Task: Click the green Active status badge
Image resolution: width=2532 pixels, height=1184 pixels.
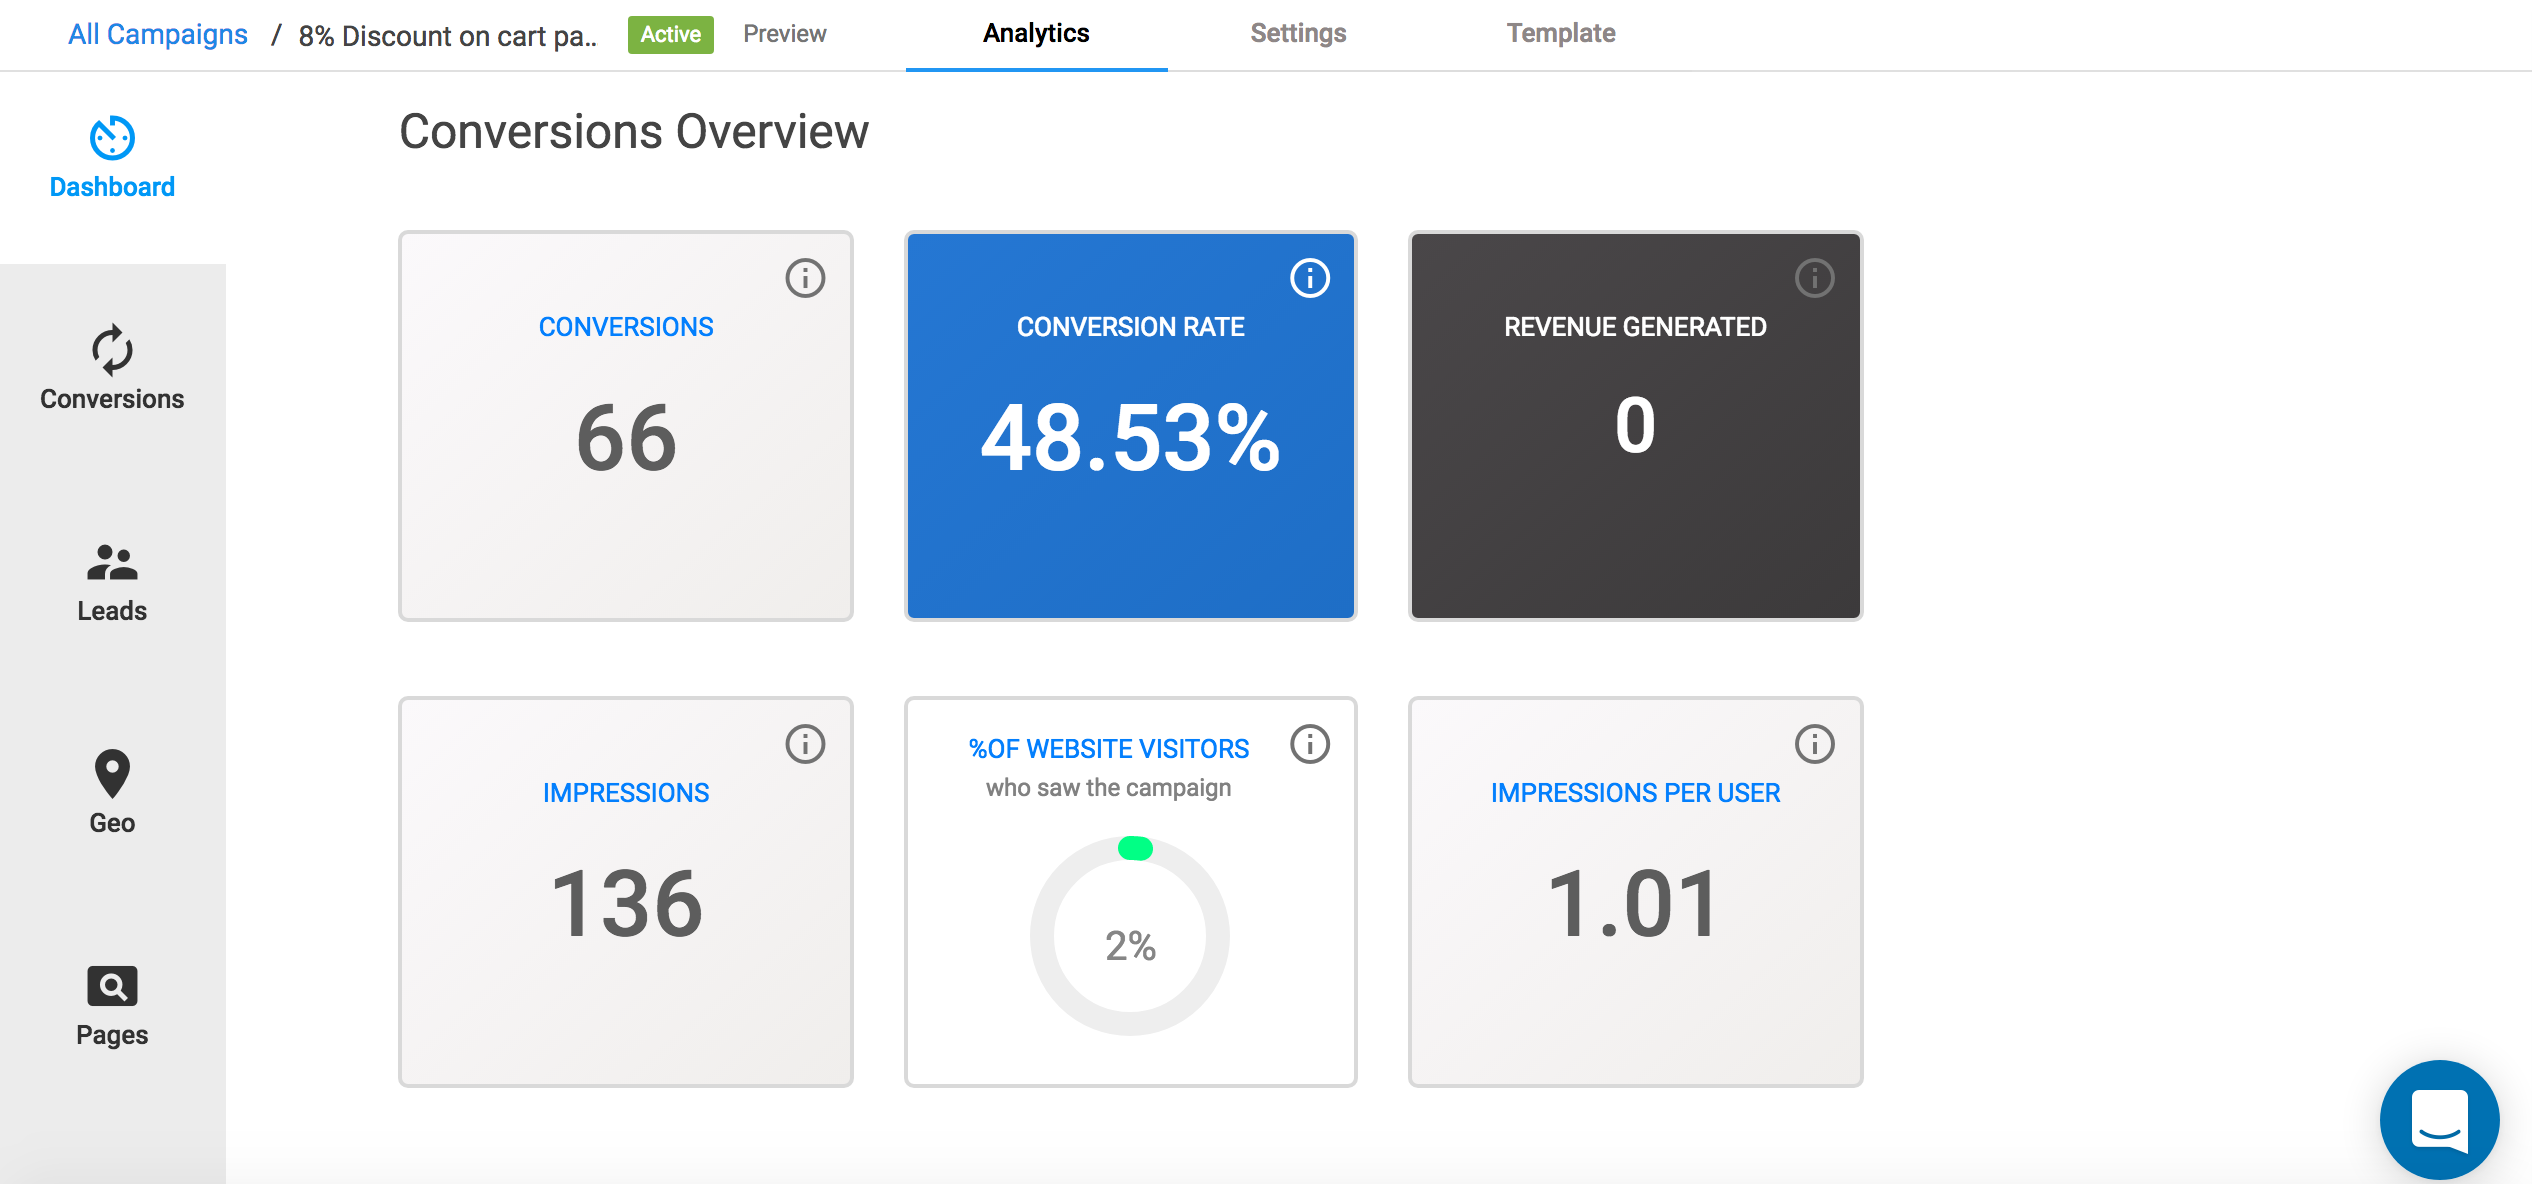Action: [x=670, y=34]
